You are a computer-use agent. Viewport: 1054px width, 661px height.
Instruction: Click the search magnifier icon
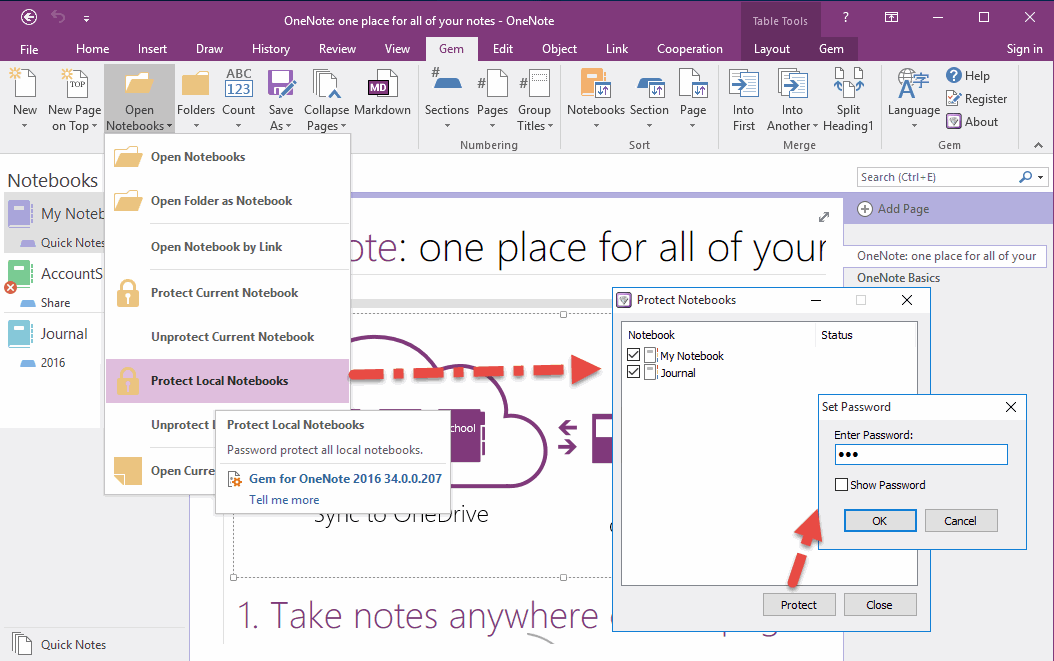1025,177
